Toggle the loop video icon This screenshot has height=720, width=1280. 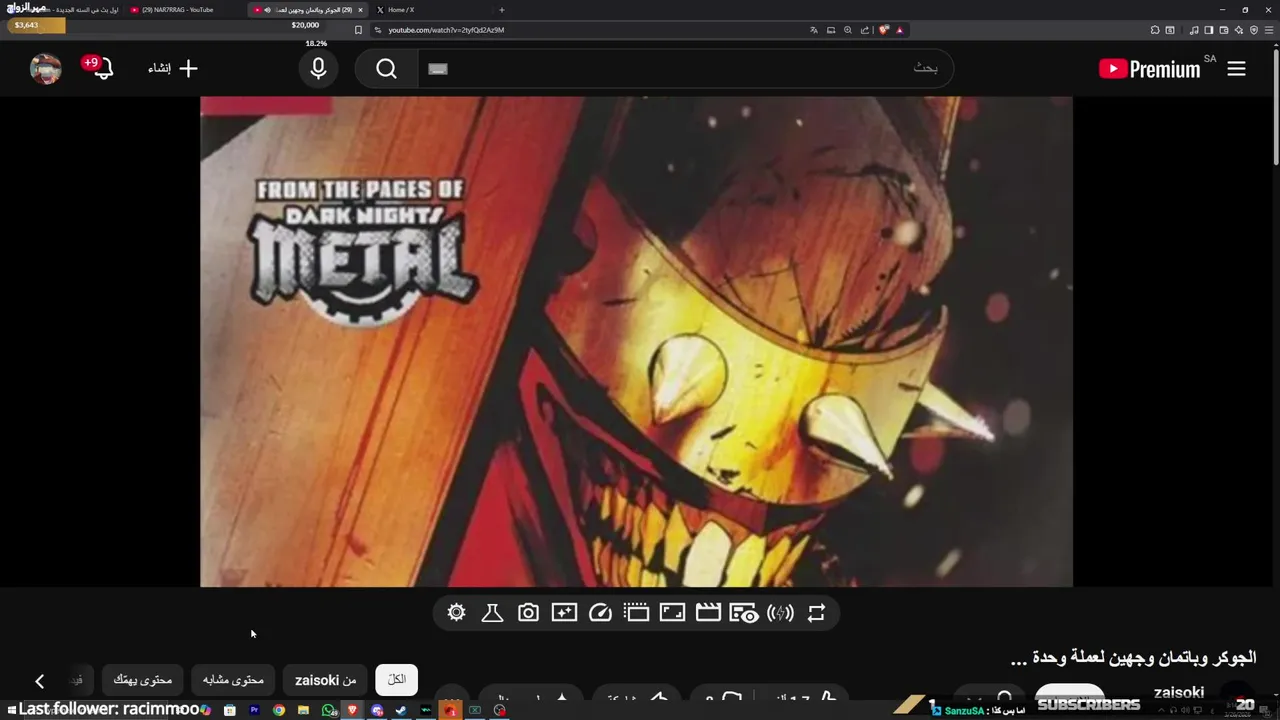point(816,613)
